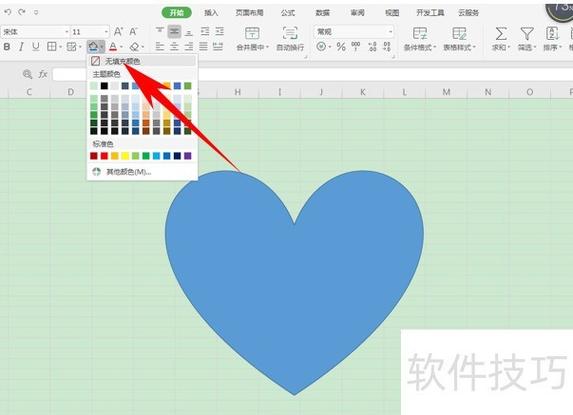
Task: Expand the 合并居中 dropdown arrow
Action: 267,47
